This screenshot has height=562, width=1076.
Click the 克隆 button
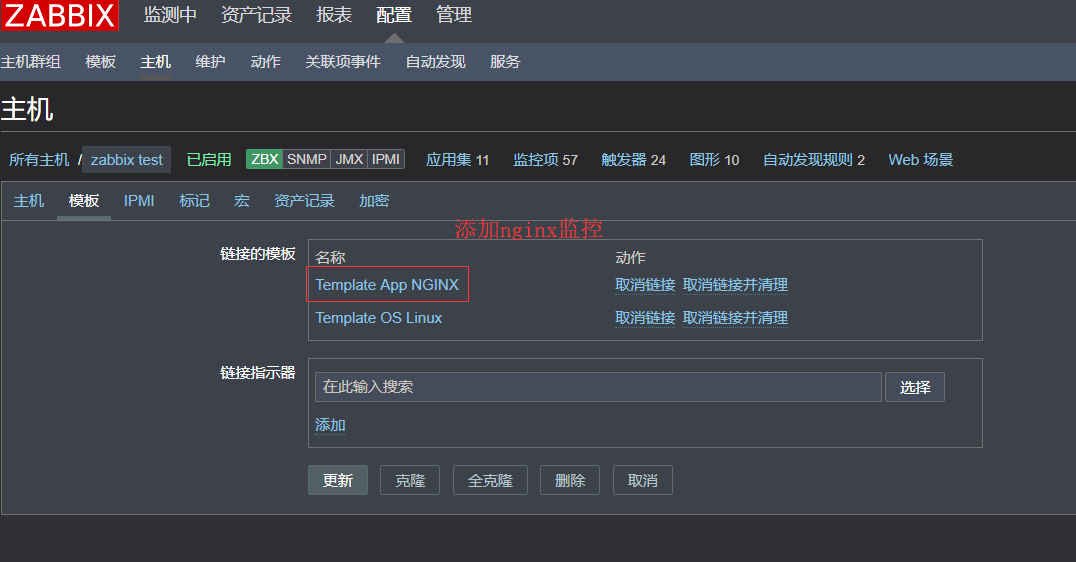click(x=410, y=480)
